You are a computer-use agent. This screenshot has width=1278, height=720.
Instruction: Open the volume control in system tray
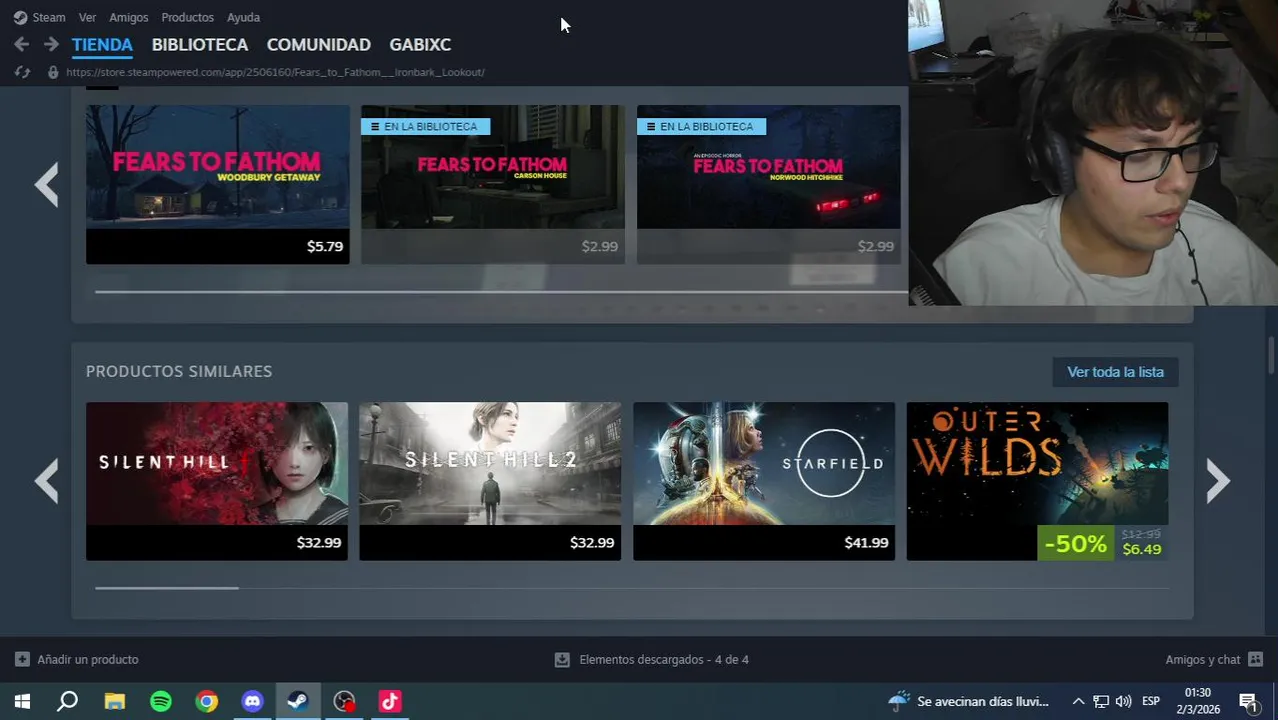tap(1123, 701)
